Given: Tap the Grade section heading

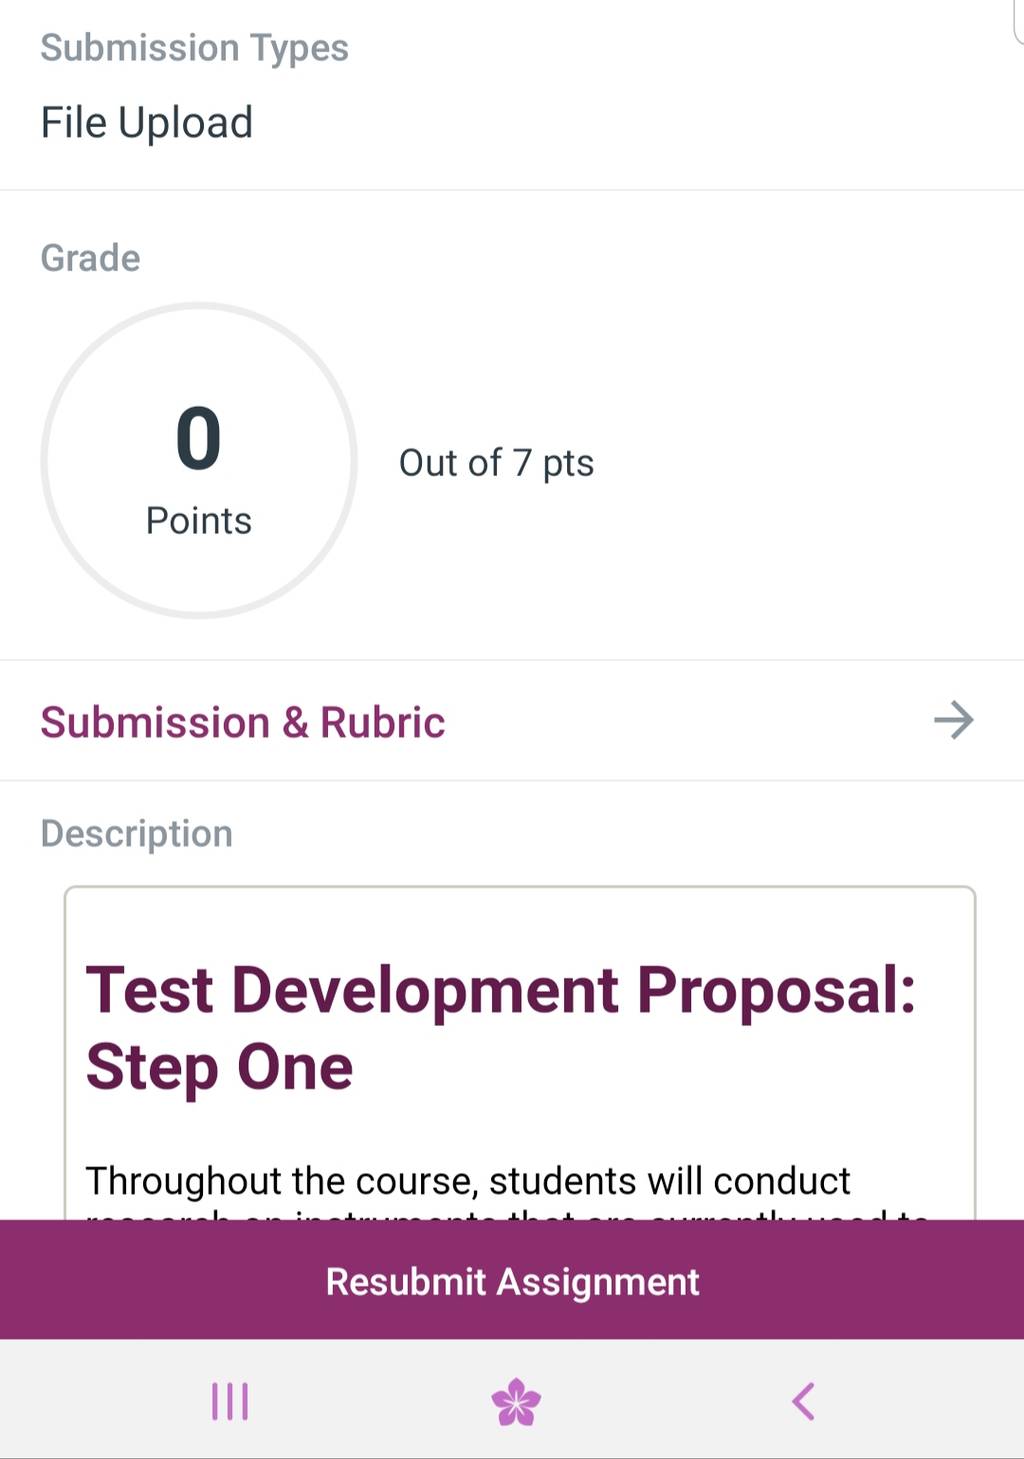Looking at the screenshot, I should (x=90, y=258).
